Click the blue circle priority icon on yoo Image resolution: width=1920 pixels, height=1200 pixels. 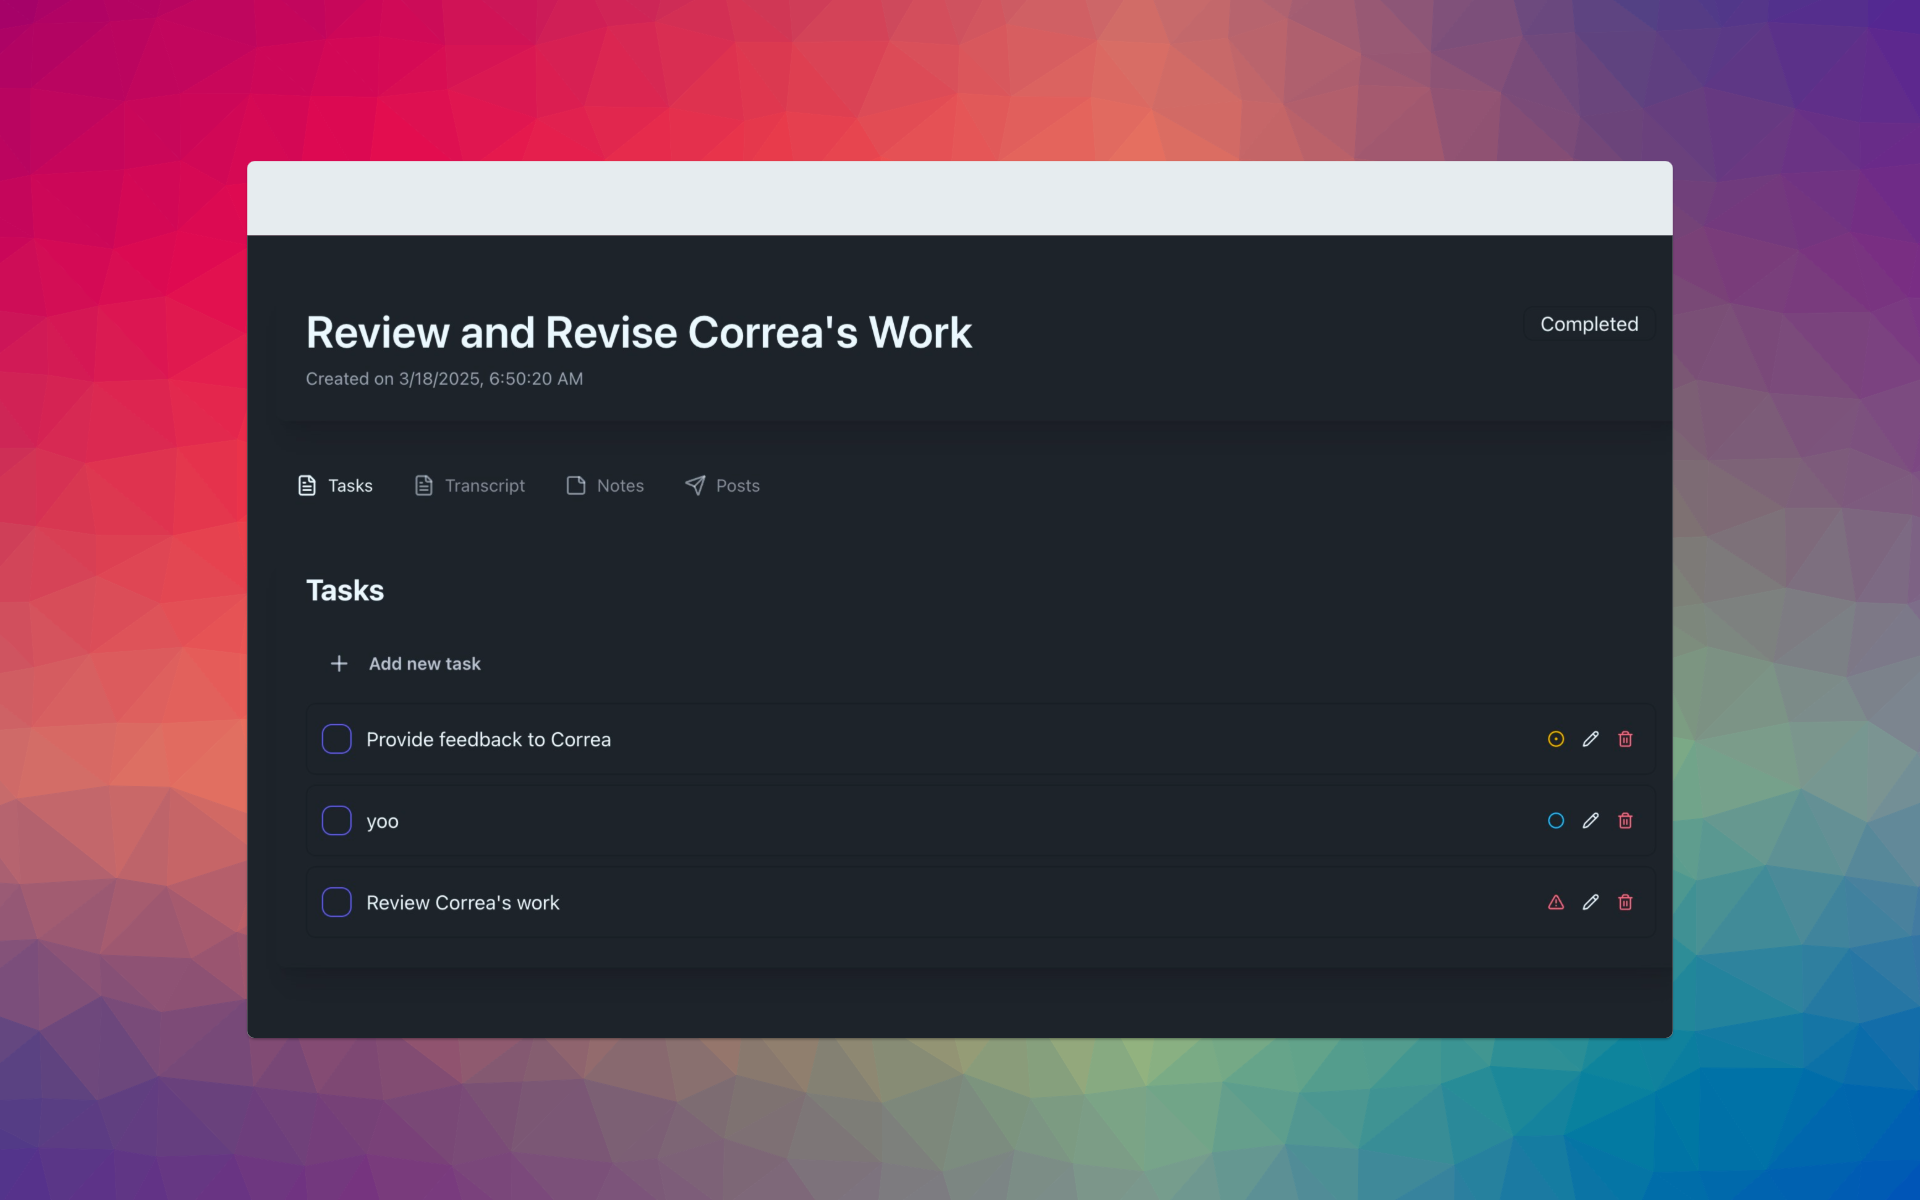tap(1555, 821)
